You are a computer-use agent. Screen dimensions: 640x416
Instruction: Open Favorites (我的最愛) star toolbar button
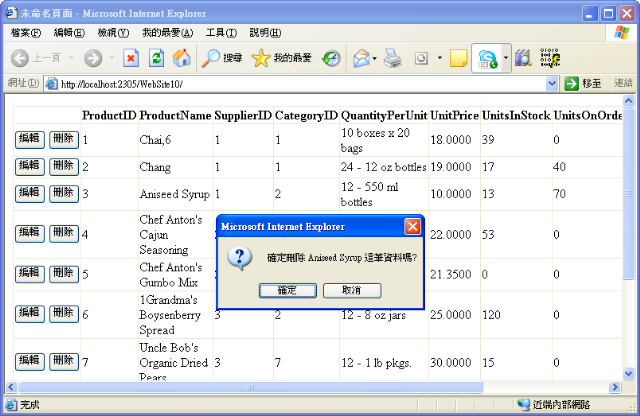coord(282,58)
